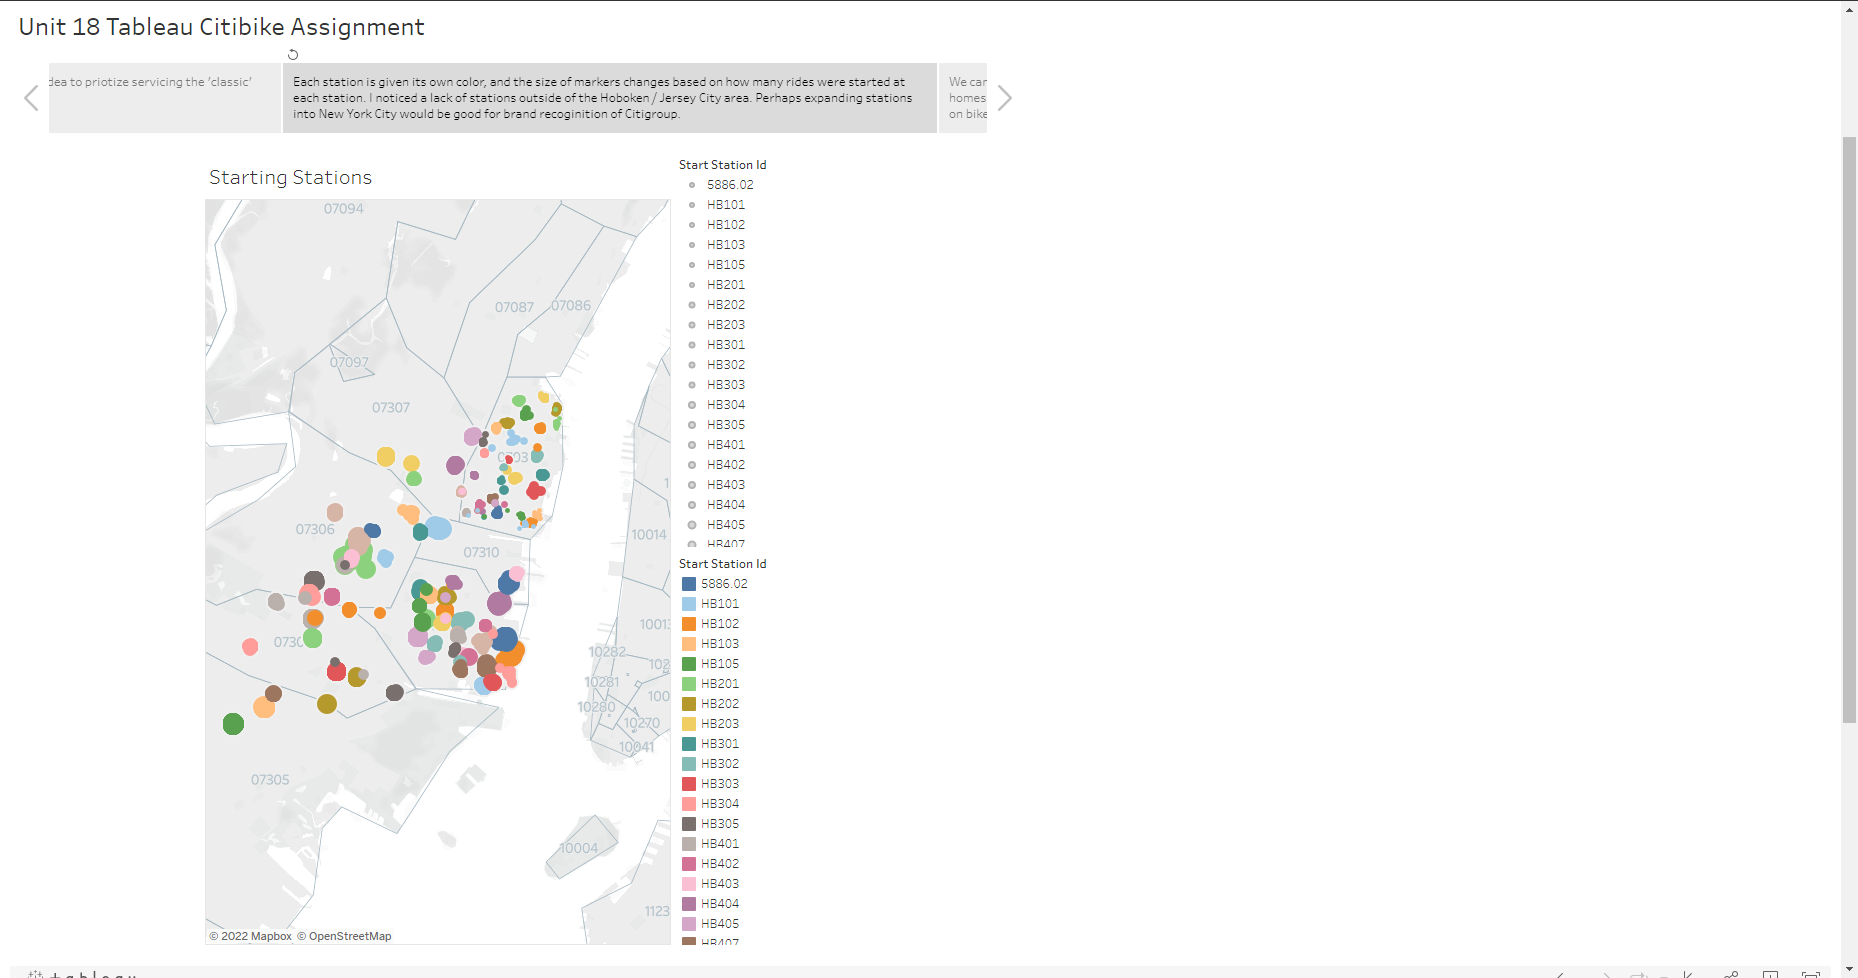
Task: Click the HB303 red legend swatch
Action: [689, 784]
